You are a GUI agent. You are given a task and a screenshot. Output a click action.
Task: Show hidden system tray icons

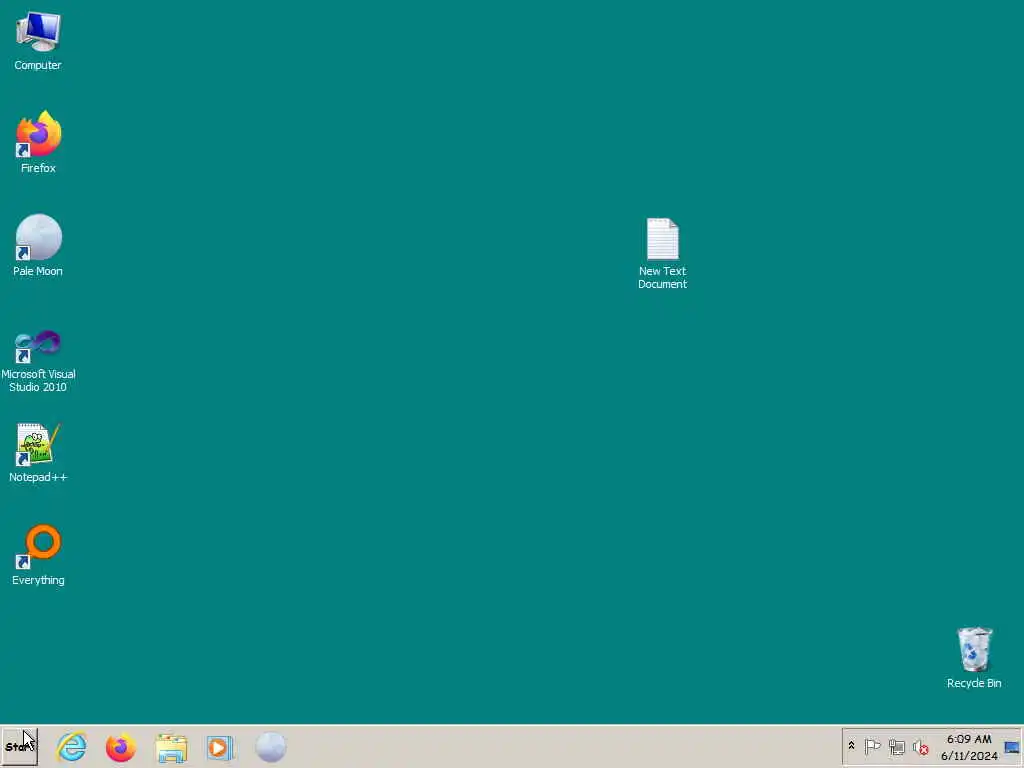click(852, 746)
